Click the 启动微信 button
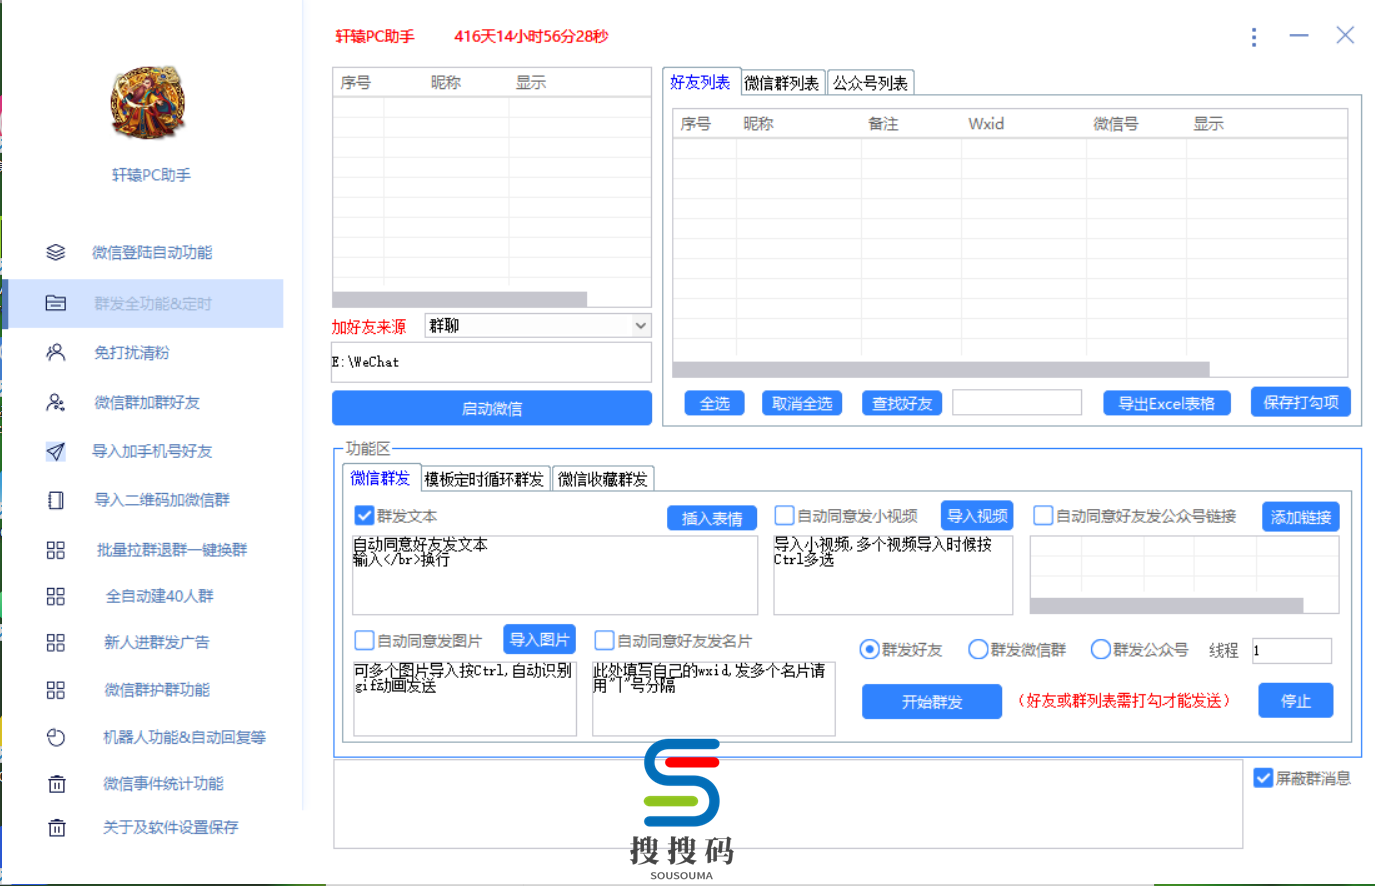The height and width of the screenshot is (886, 1375). (492, 408)
